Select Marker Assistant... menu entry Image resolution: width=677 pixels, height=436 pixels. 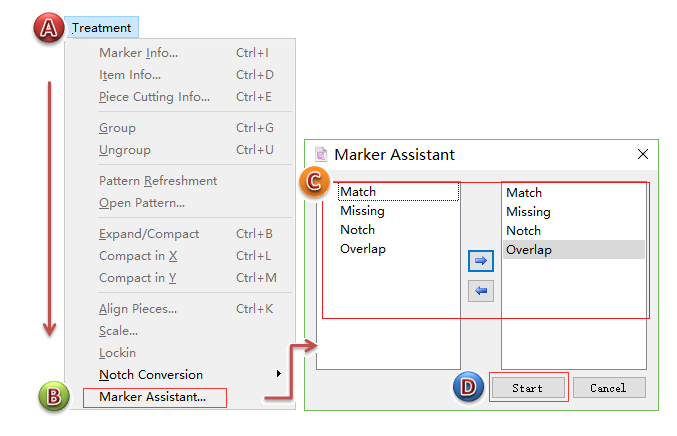(x=153, y=397)
